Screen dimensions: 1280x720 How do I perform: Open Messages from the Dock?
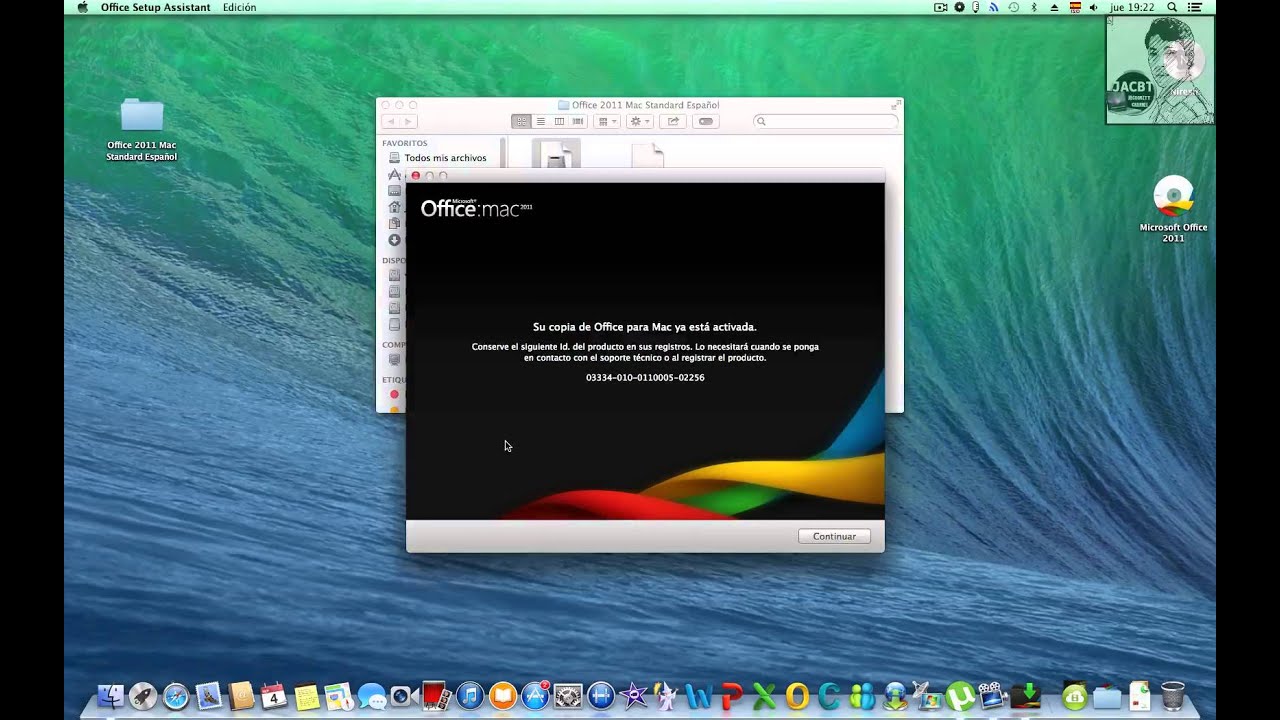[371, 696]
